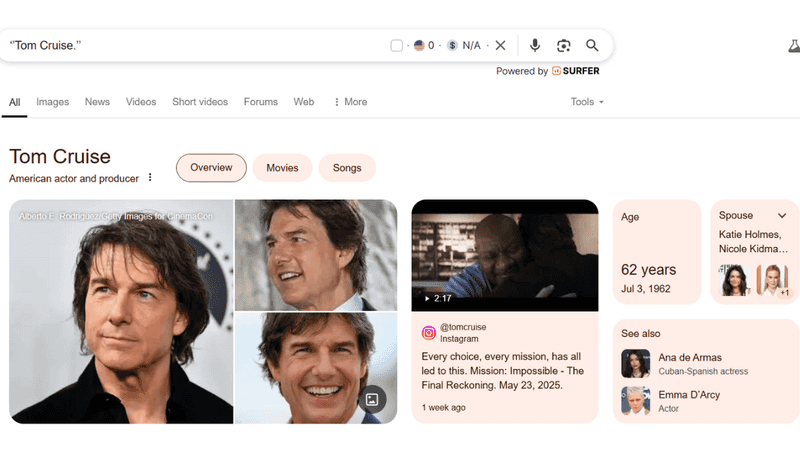Viewport: 800px width, 457px height.
Task: Open the bottom smiling photo
Action: point(316,368)
